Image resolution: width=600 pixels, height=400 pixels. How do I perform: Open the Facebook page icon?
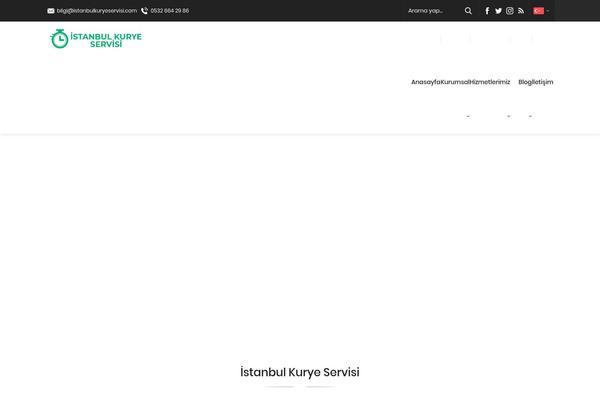pyautogui.click(x=487, y=11)
